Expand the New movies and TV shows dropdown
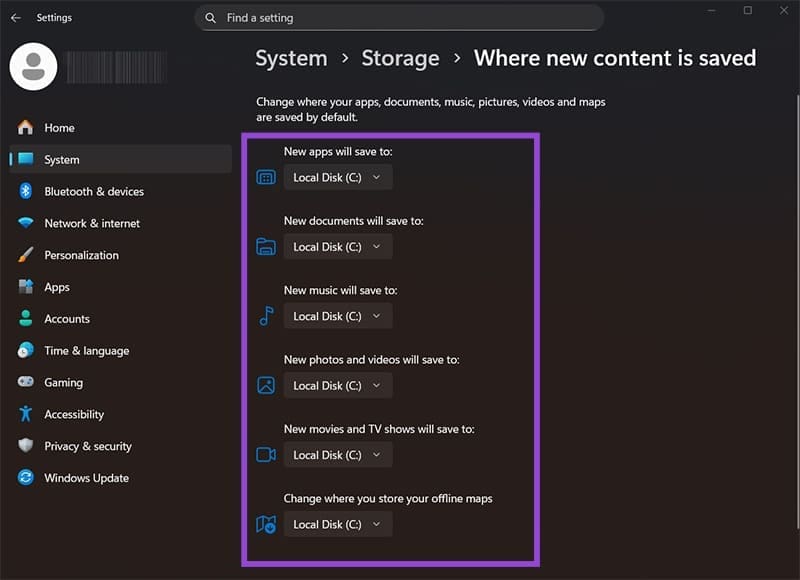Screen dimensions: 800x580 click(338, 455)
